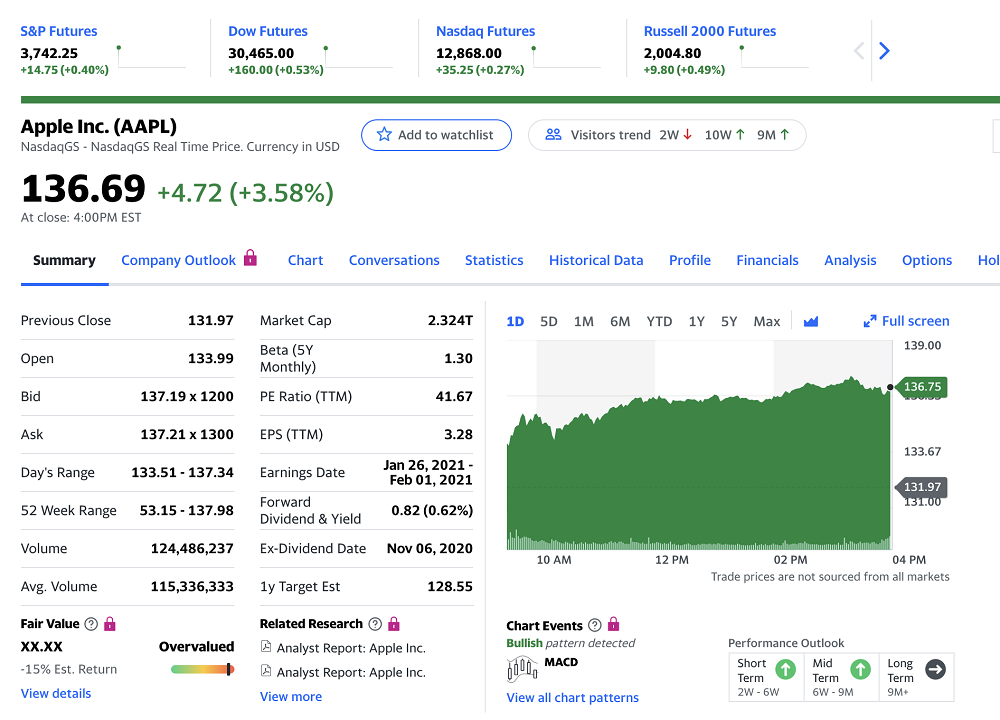Click the Long Term sideways arrow icon
1000x720 pixels.
[x=936, y=669]
